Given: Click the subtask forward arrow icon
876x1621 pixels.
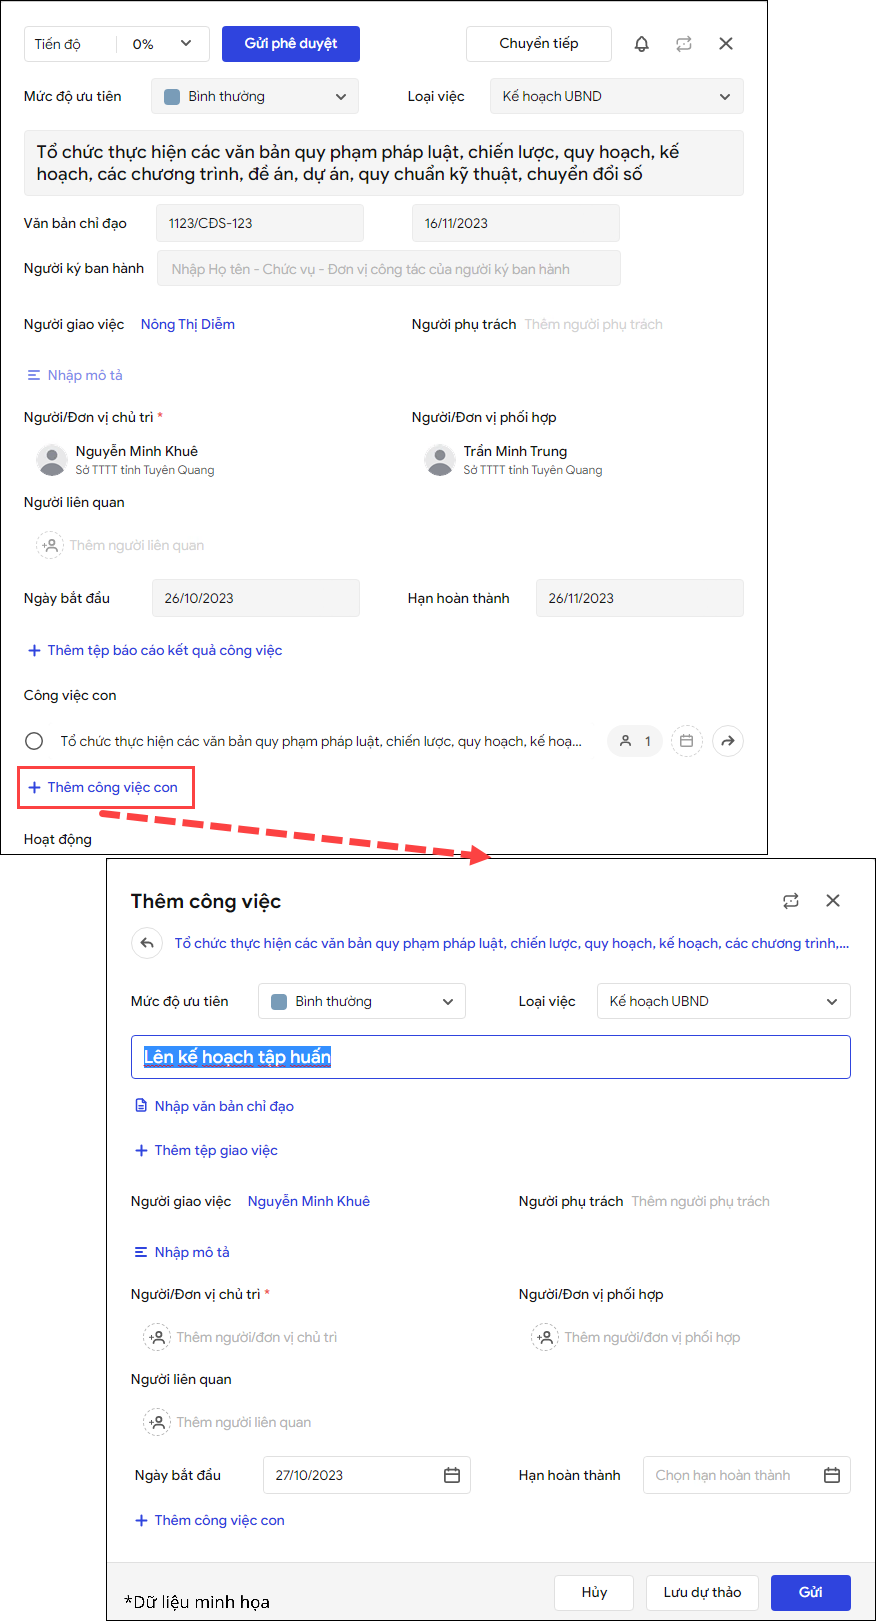Looking at the screenshot, I should [728, 741].
